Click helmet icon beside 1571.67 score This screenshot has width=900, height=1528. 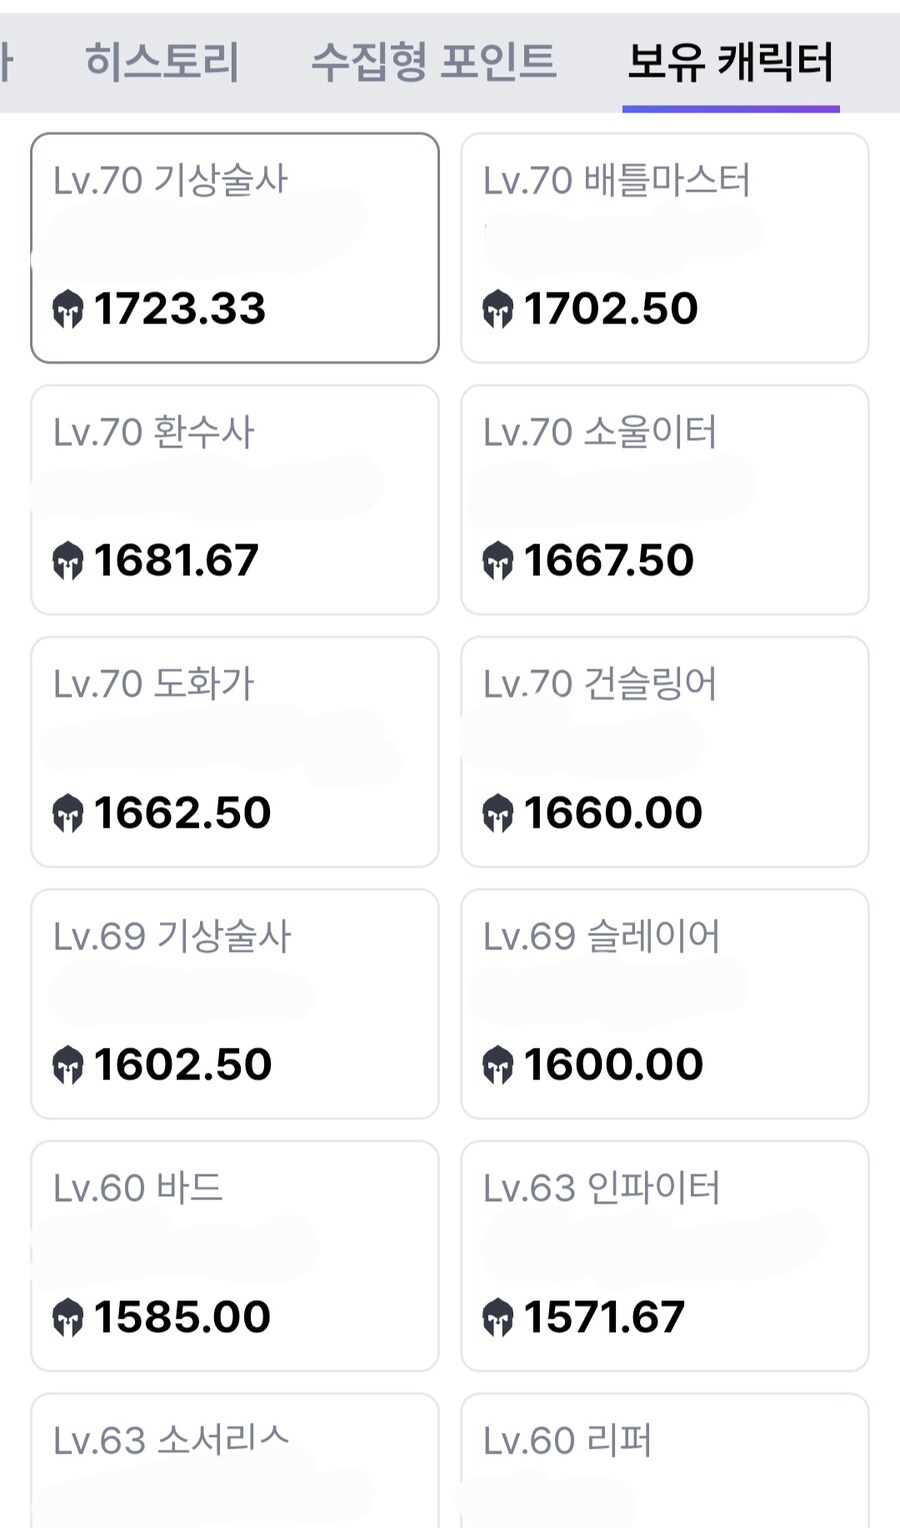click(497, 1317)
